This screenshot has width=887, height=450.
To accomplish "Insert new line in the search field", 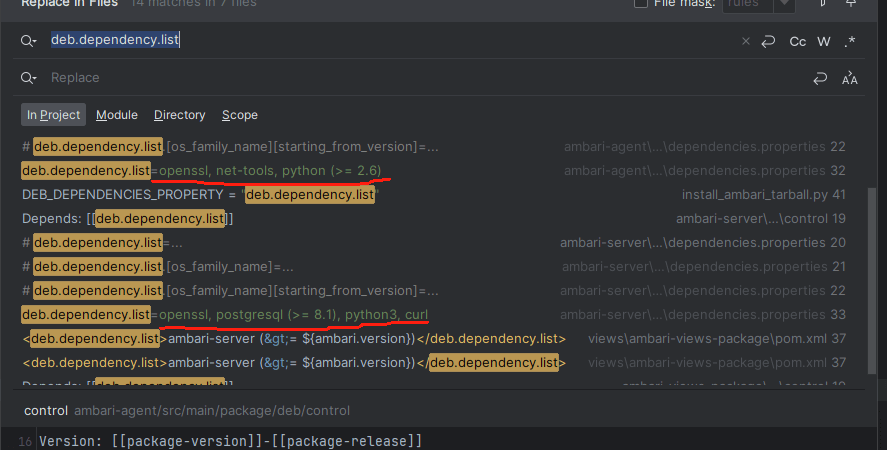I will click(x=768, y=41).
